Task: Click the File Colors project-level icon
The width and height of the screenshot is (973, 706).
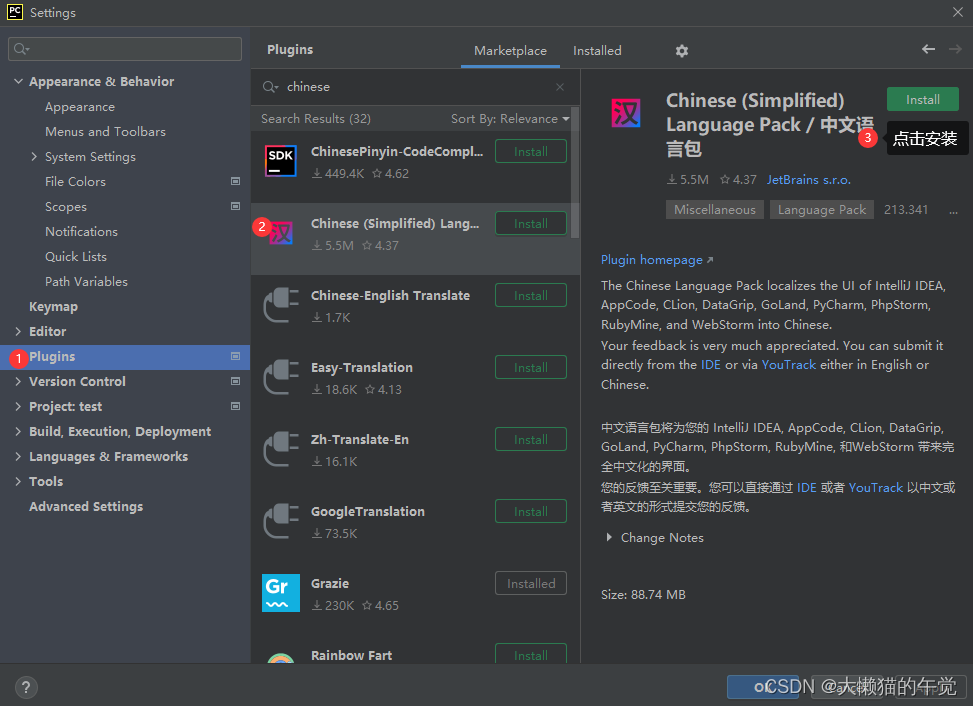Action: coord(235,181)
